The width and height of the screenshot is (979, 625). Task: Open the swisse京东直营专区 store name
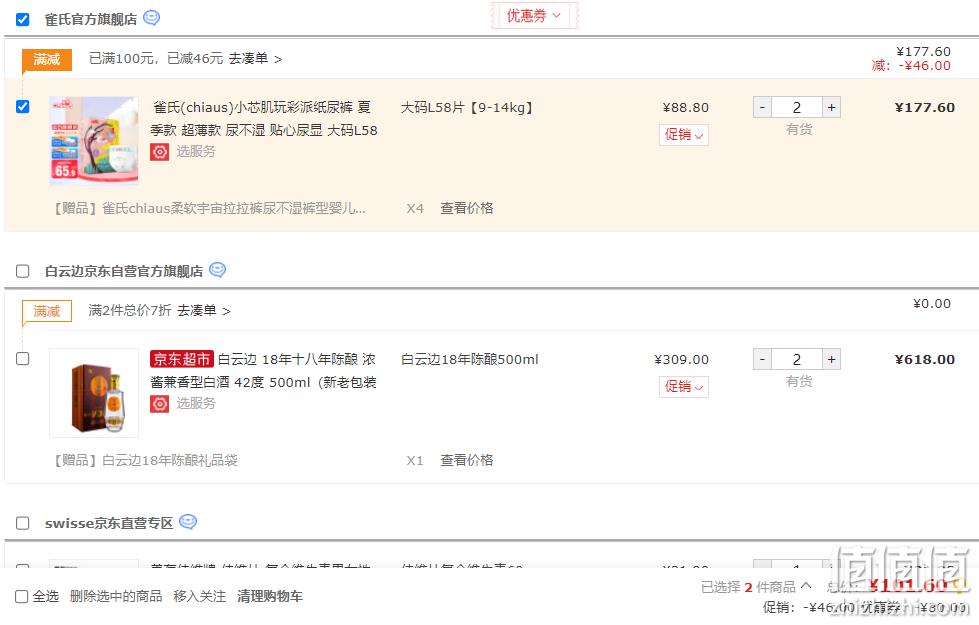109,523
